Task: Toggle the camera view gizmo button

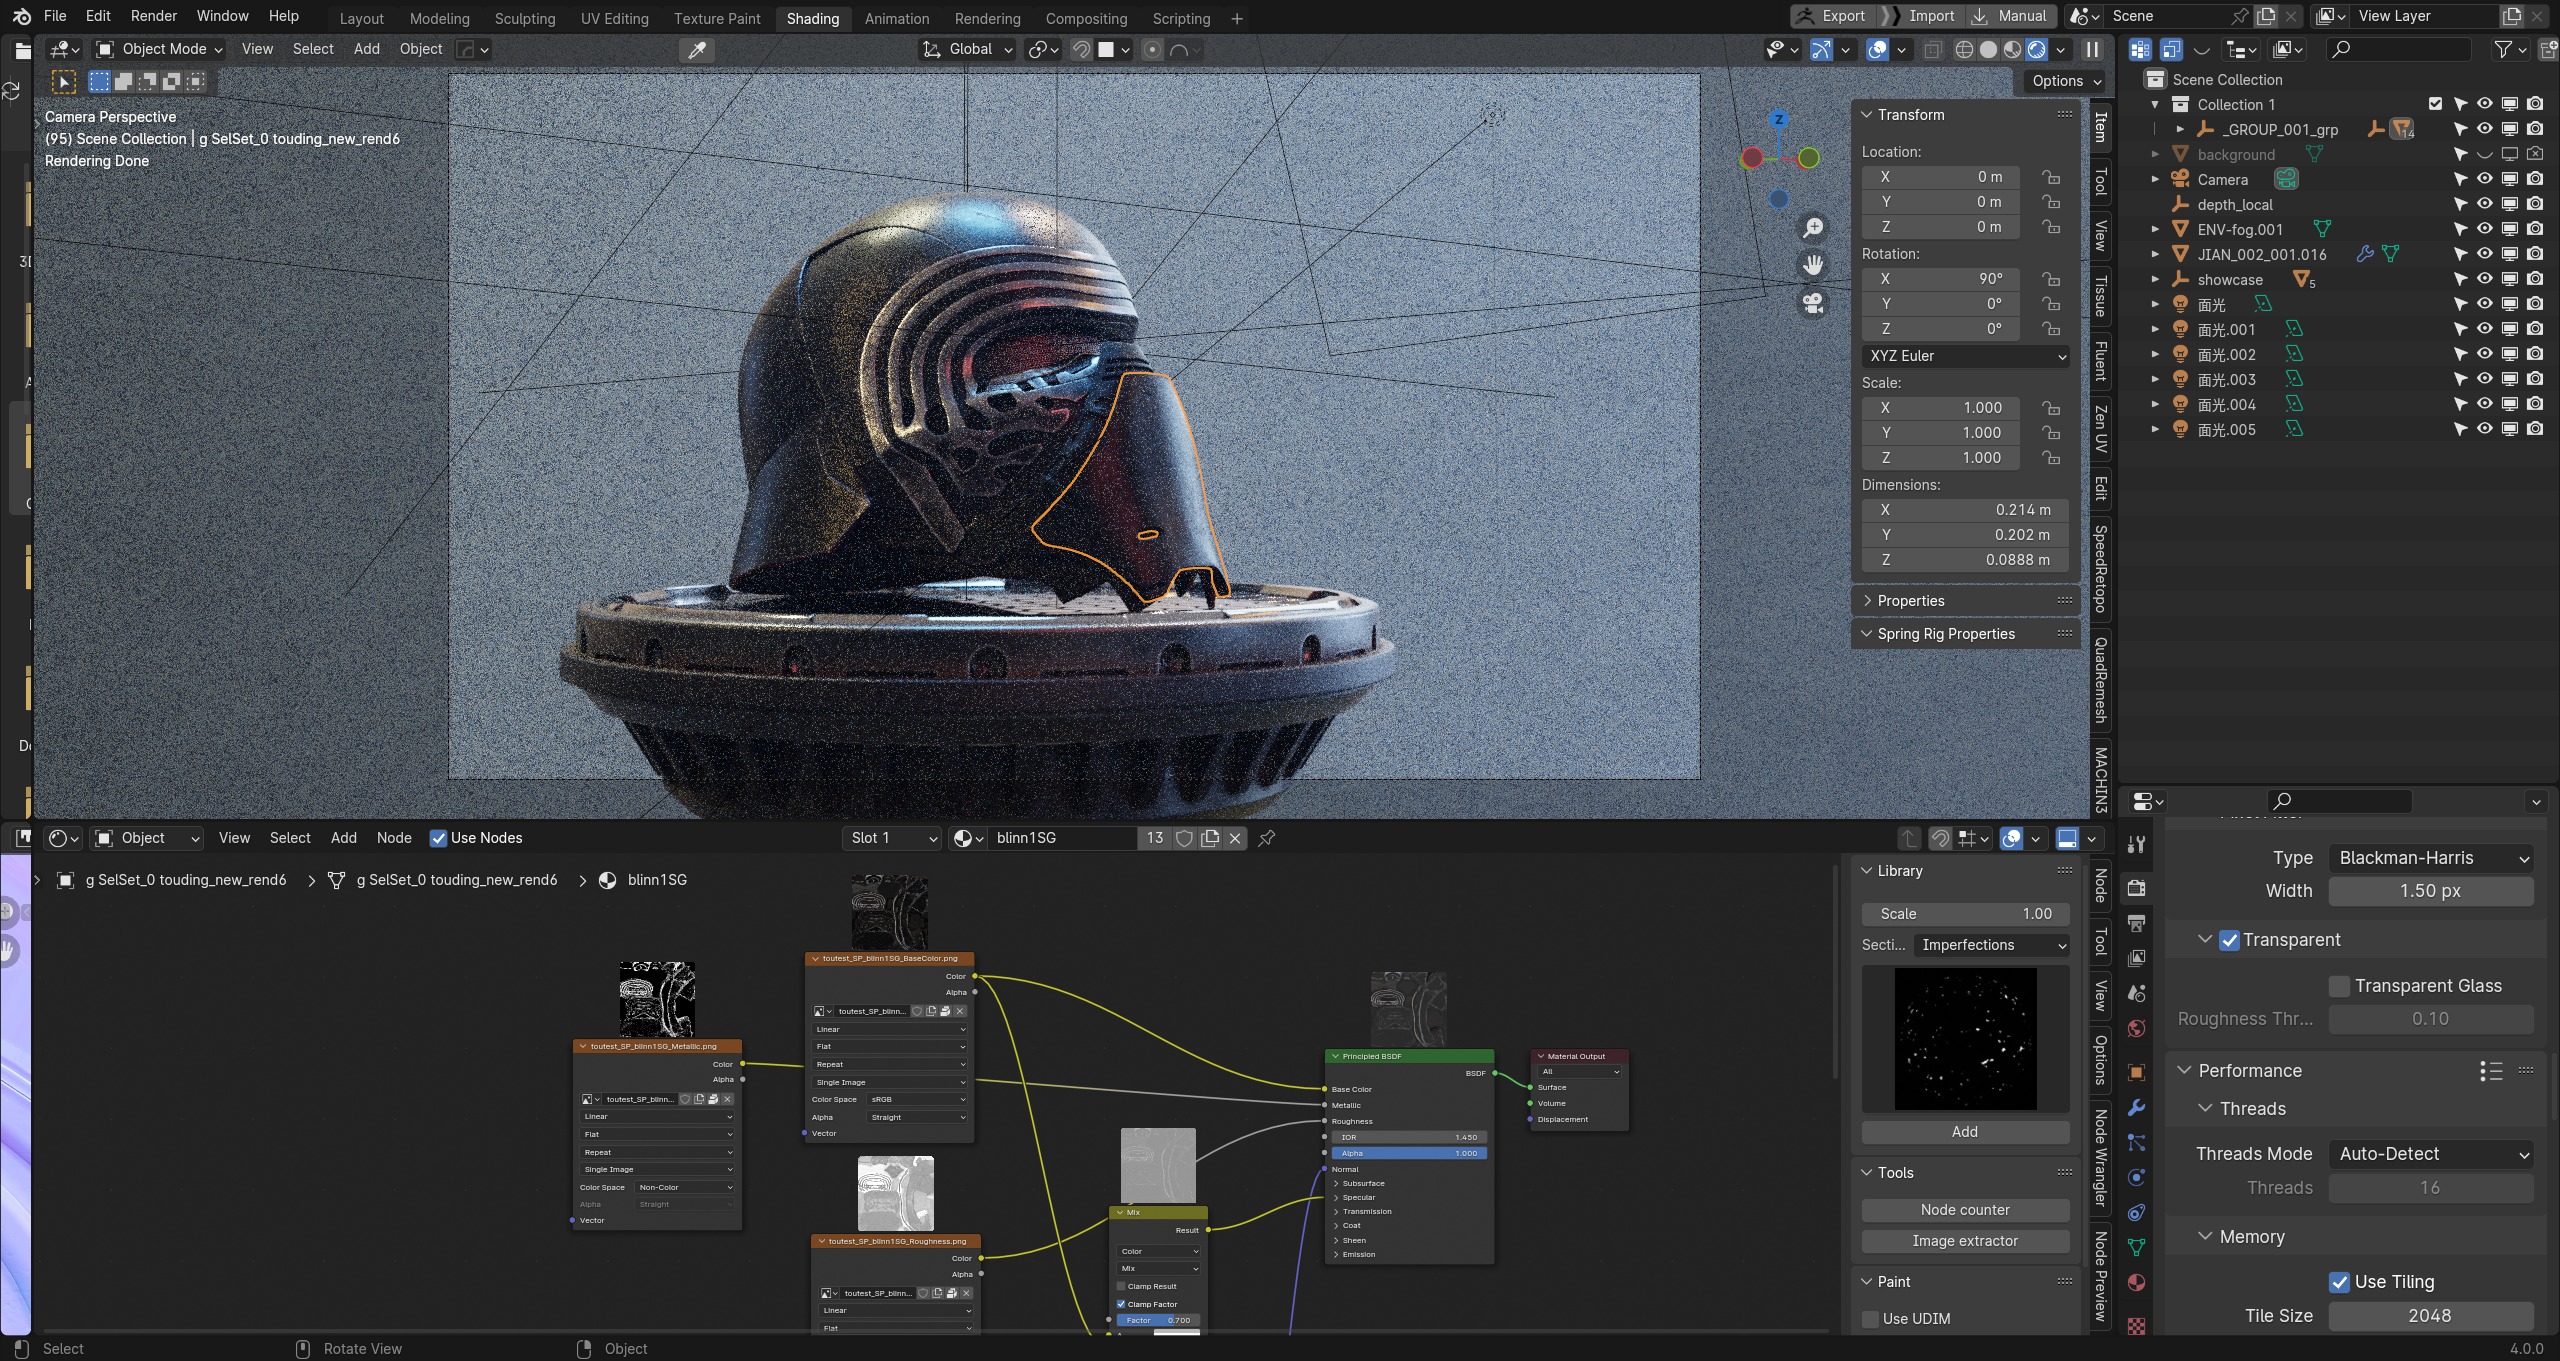Action: 1813,303
